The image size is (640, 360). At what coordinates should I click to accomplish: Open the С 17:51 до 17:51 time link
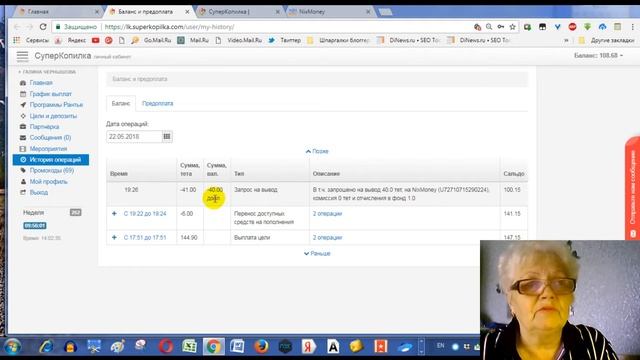[145, 237]
